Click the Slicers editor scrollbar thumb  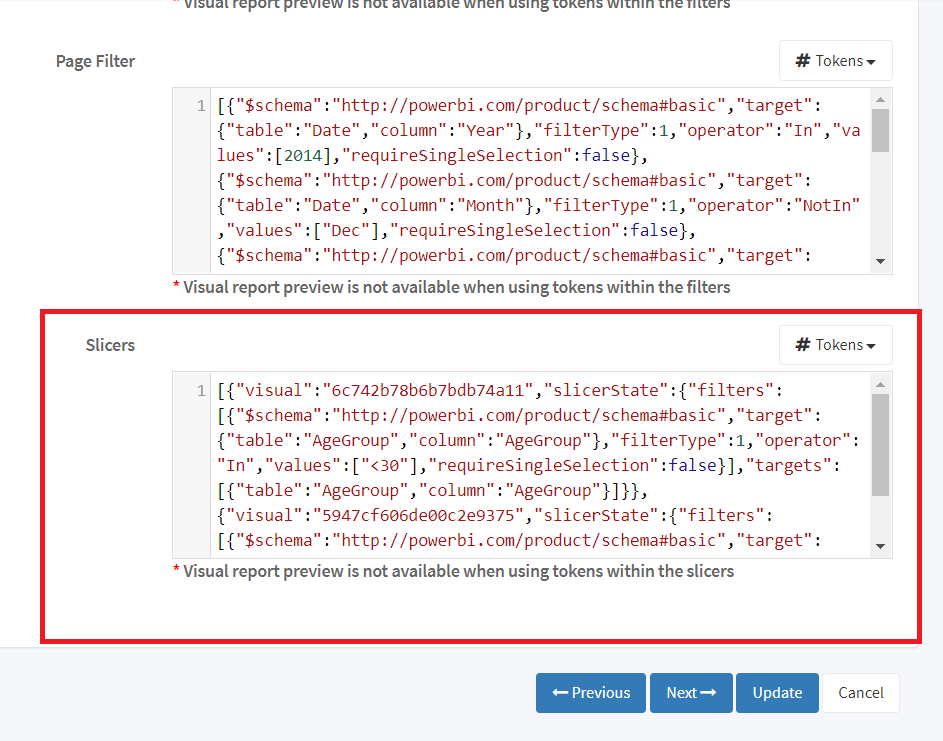click(880, 444)
